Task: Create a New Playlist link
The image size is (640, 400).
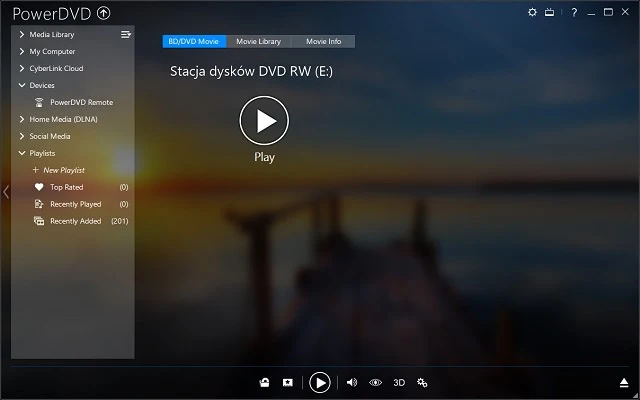Action: [x=64, y=170]
